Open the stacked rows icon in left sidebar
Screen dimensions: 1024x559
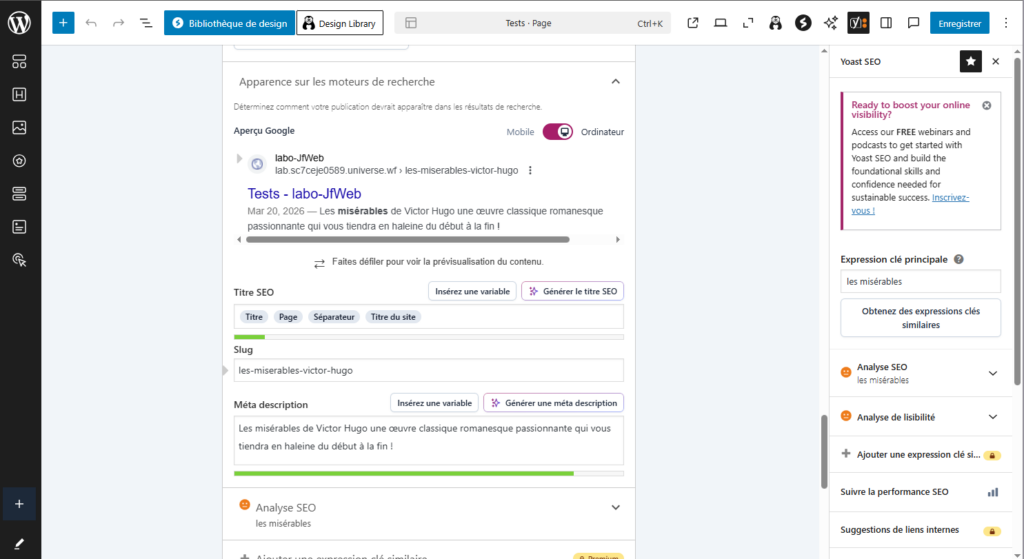point(20,194)
